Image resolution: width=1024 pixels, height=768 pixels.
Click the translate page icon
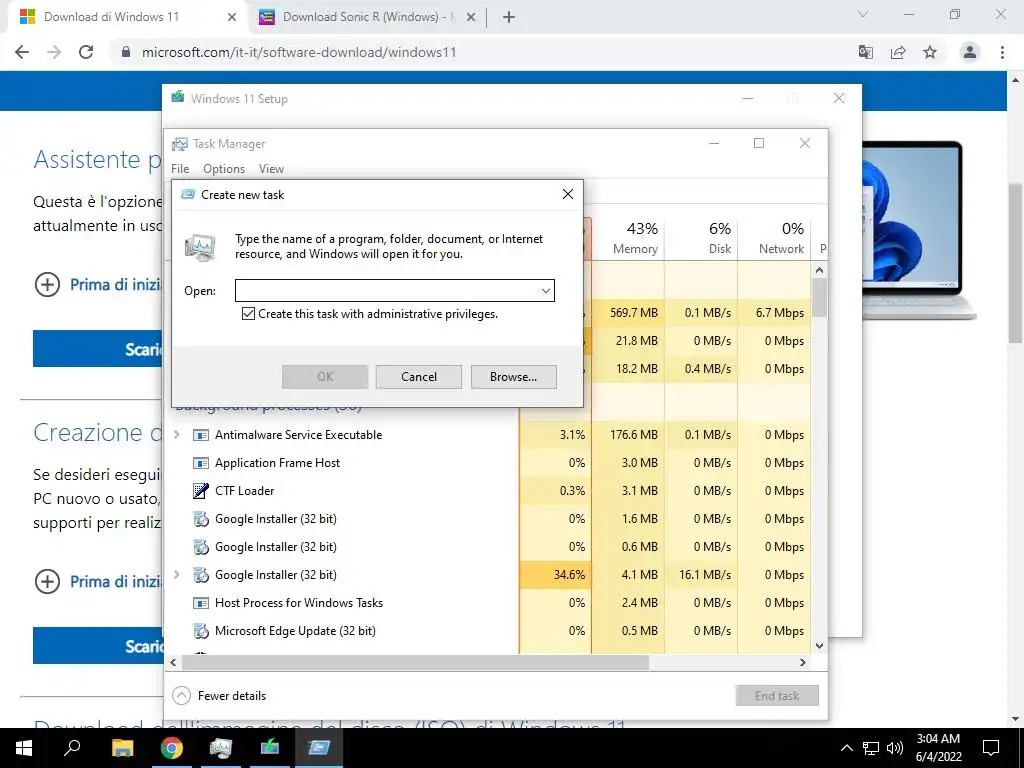[x=865, y=52]
